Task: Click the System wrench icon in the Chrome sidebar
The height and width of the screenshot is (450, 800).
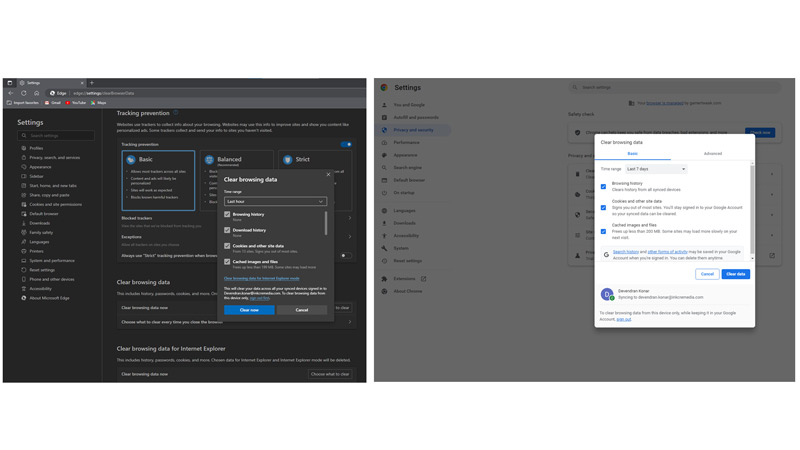Action: click(384, 248)
